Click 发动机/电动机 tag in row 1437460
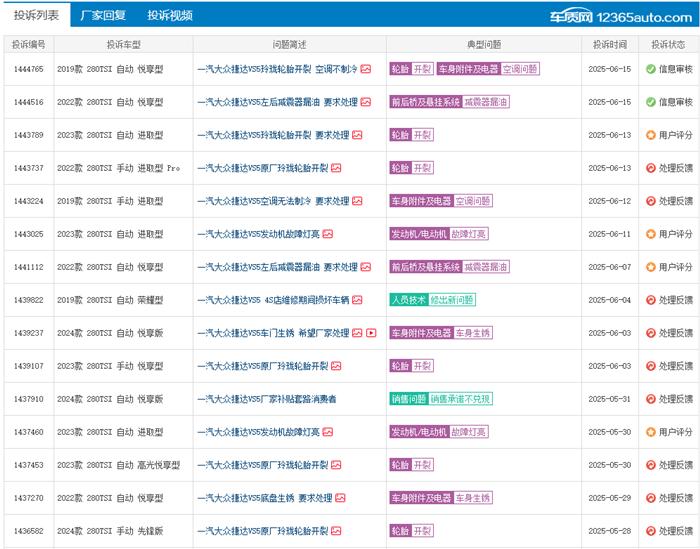Screen dimensions: 700x549 (419, 432)
